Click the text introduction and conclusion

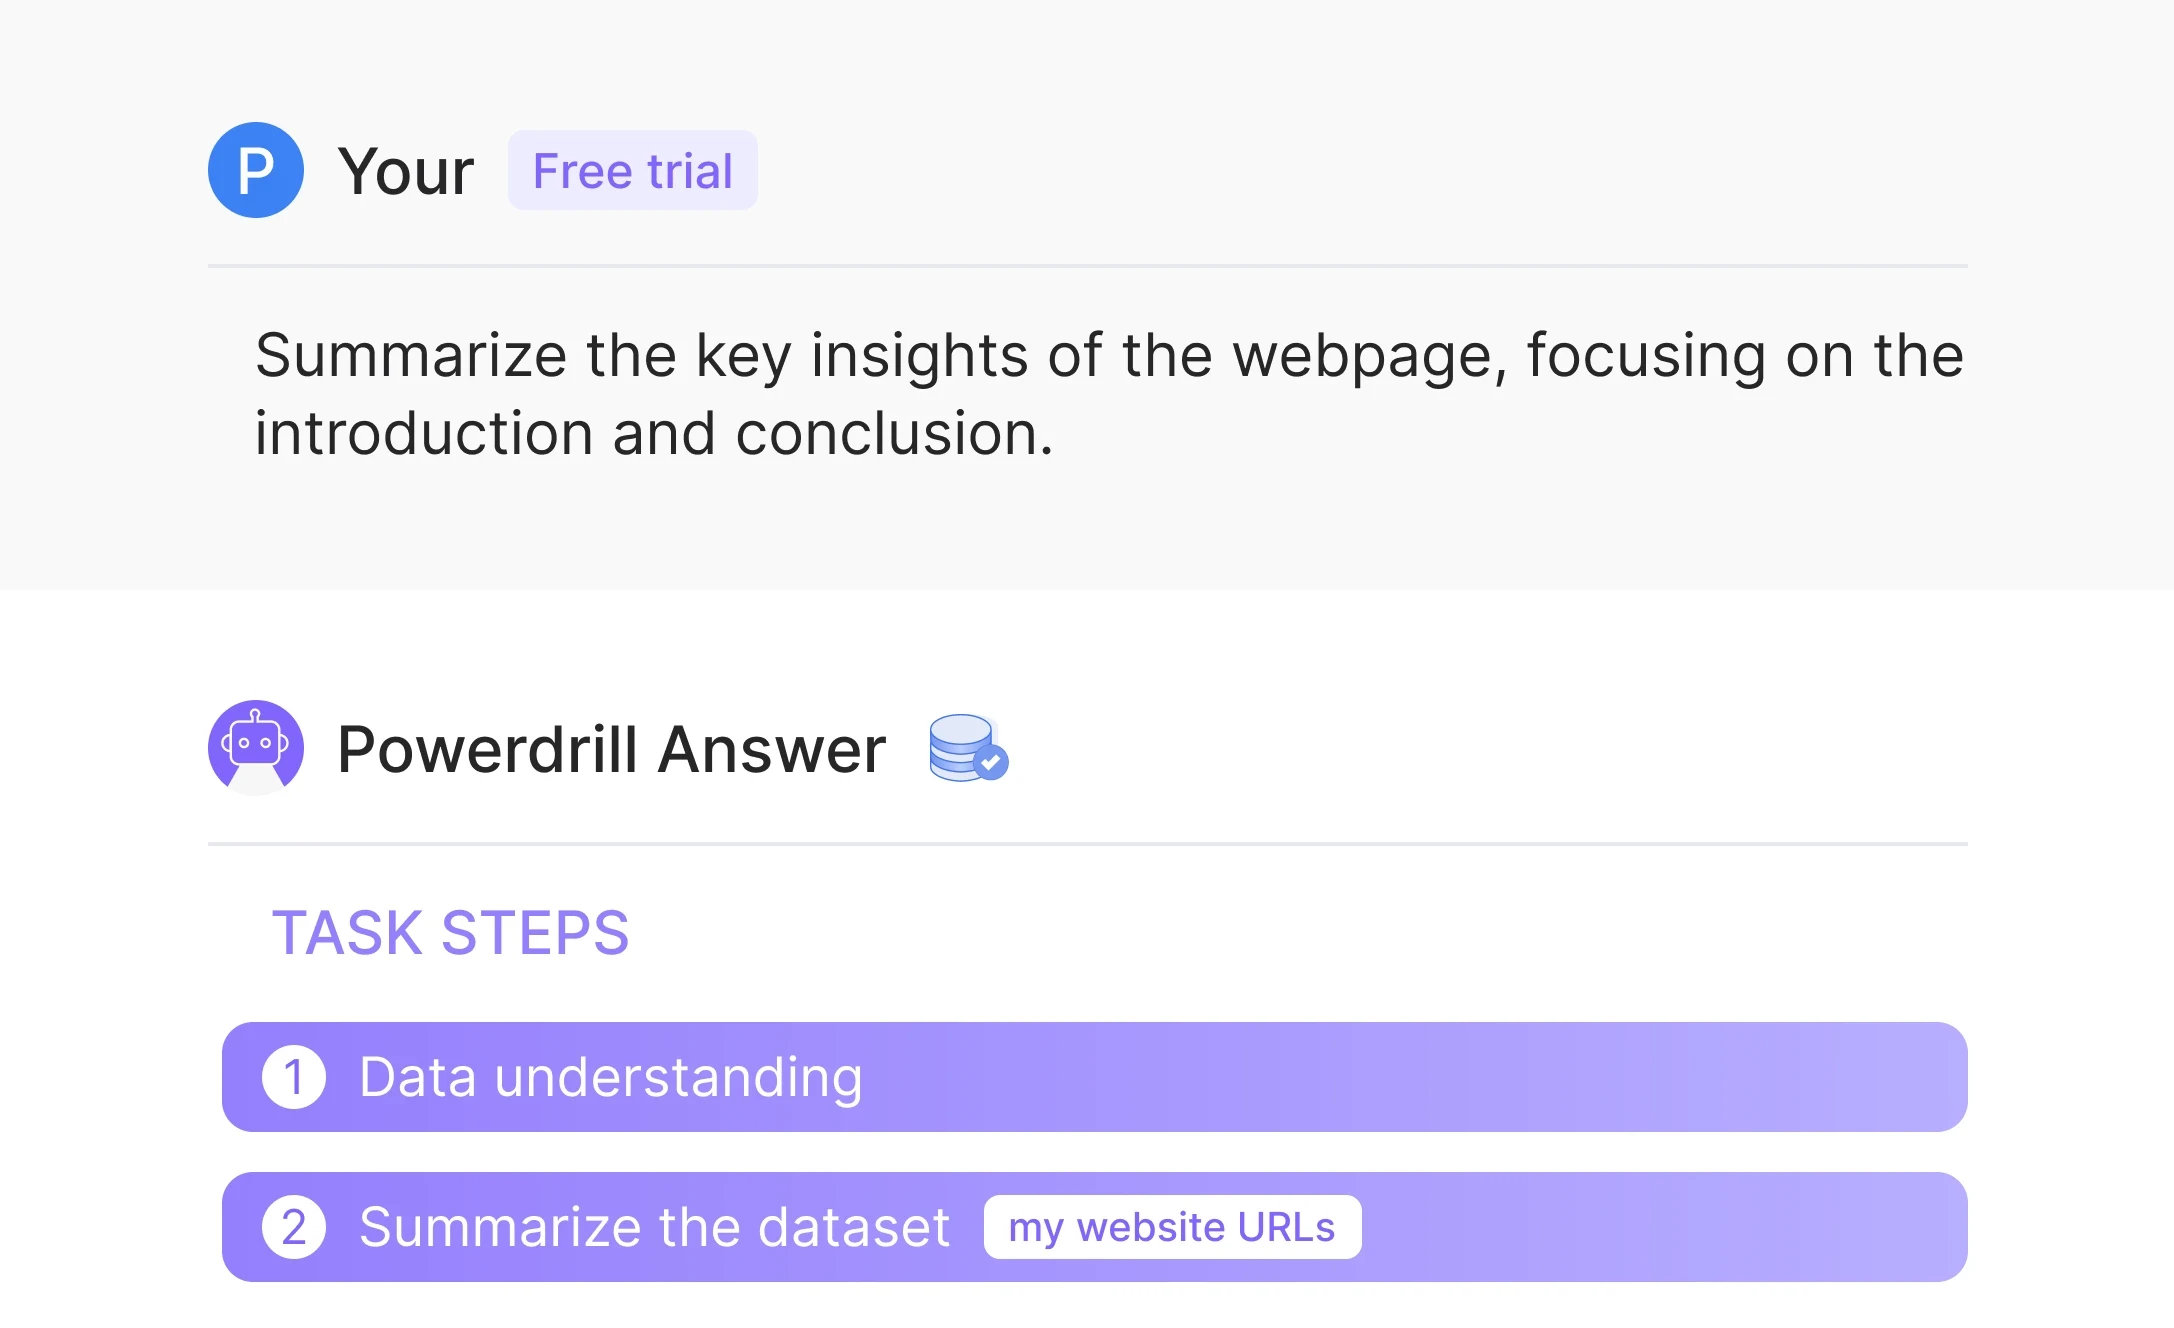point(654,433)
